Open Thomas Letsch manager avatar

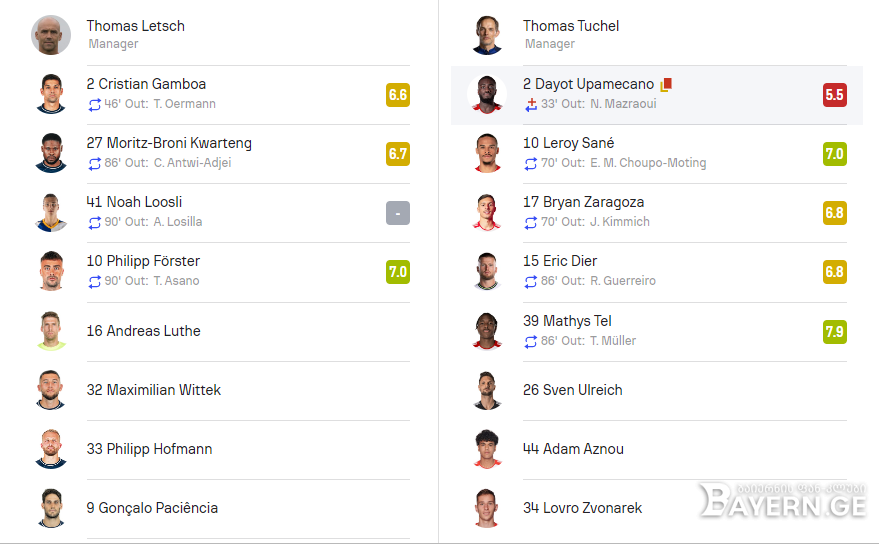(51, 35)
